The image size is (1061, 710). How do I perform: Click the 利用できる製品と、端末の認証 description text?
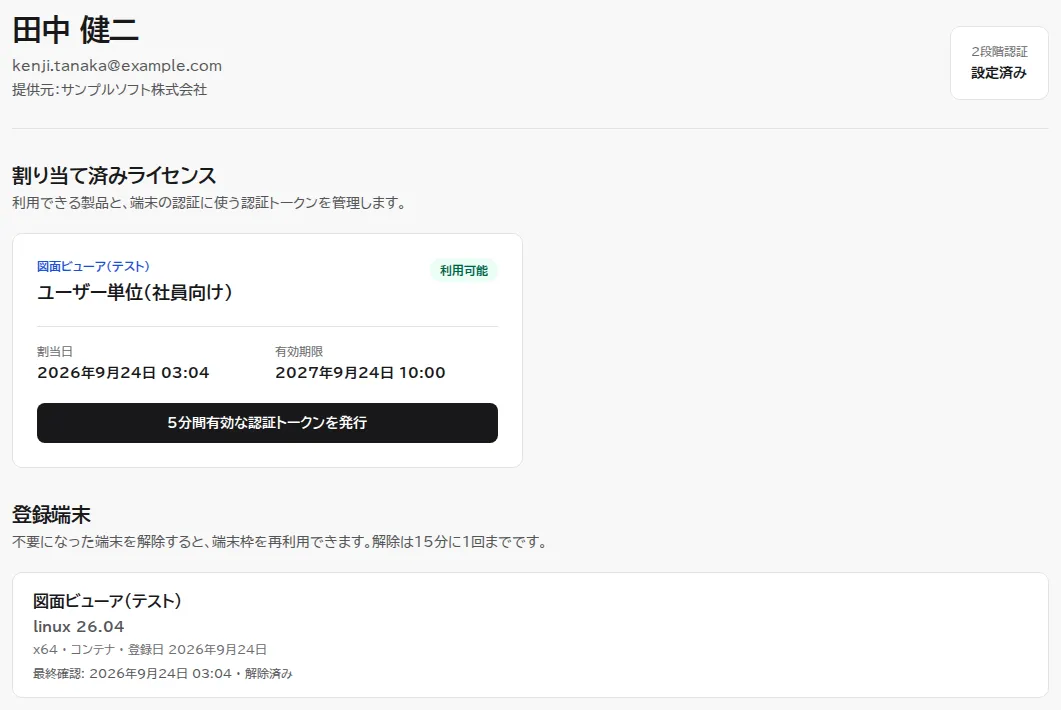coord(209,203)
